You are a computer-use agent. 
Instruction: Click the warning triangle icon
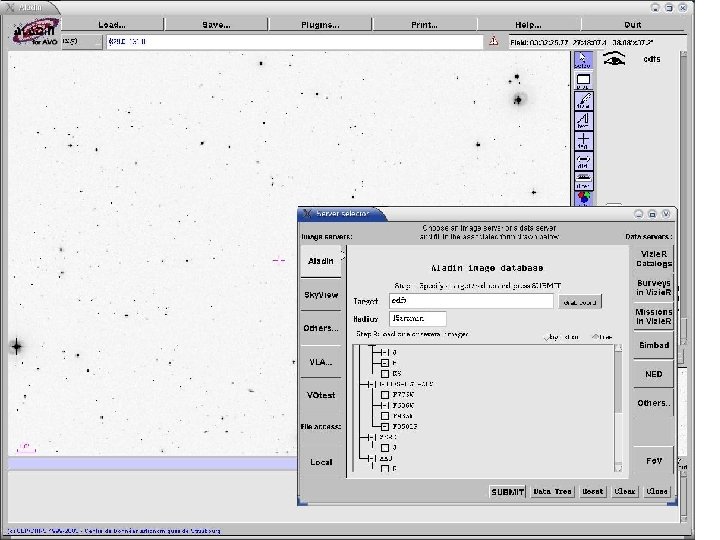pyautogui.click(x=494, y=41)
